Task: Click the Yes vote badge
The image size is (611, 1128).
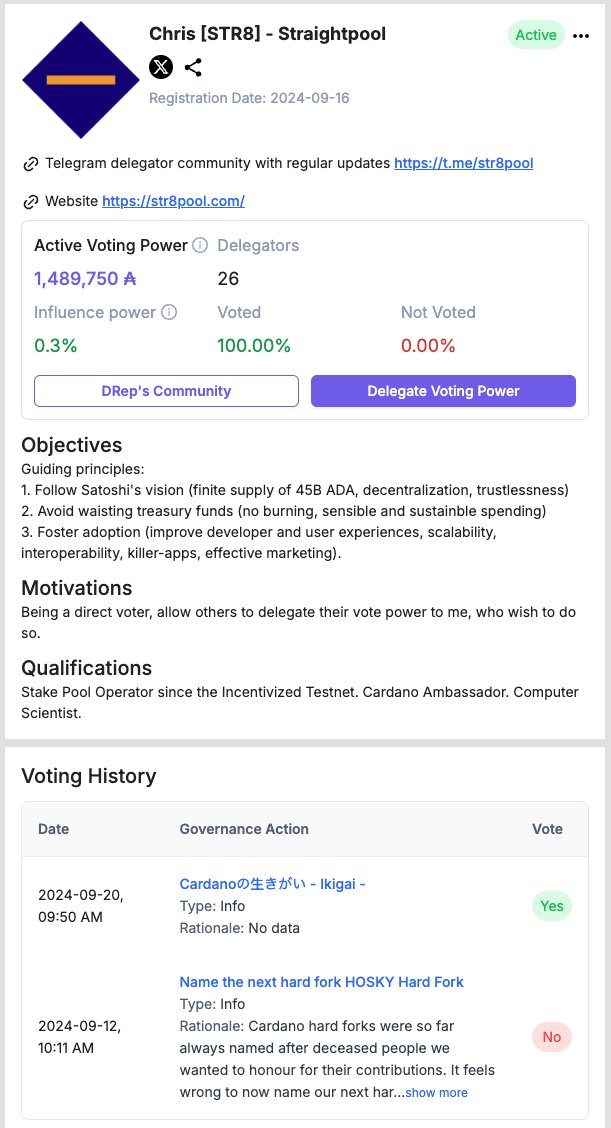Action: [551, 906]
